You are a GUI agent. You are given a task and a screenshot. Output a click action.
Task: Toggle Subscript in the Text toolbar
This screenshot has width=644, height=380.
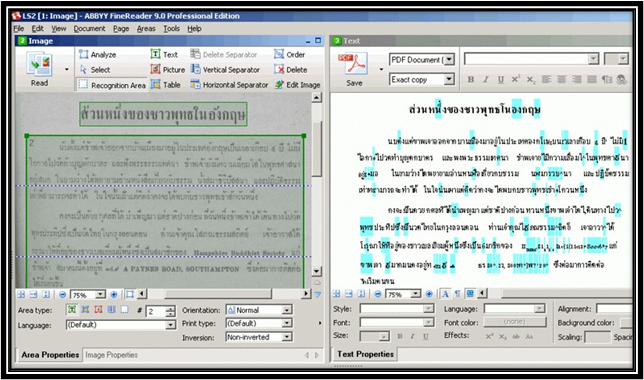point(531,80)
